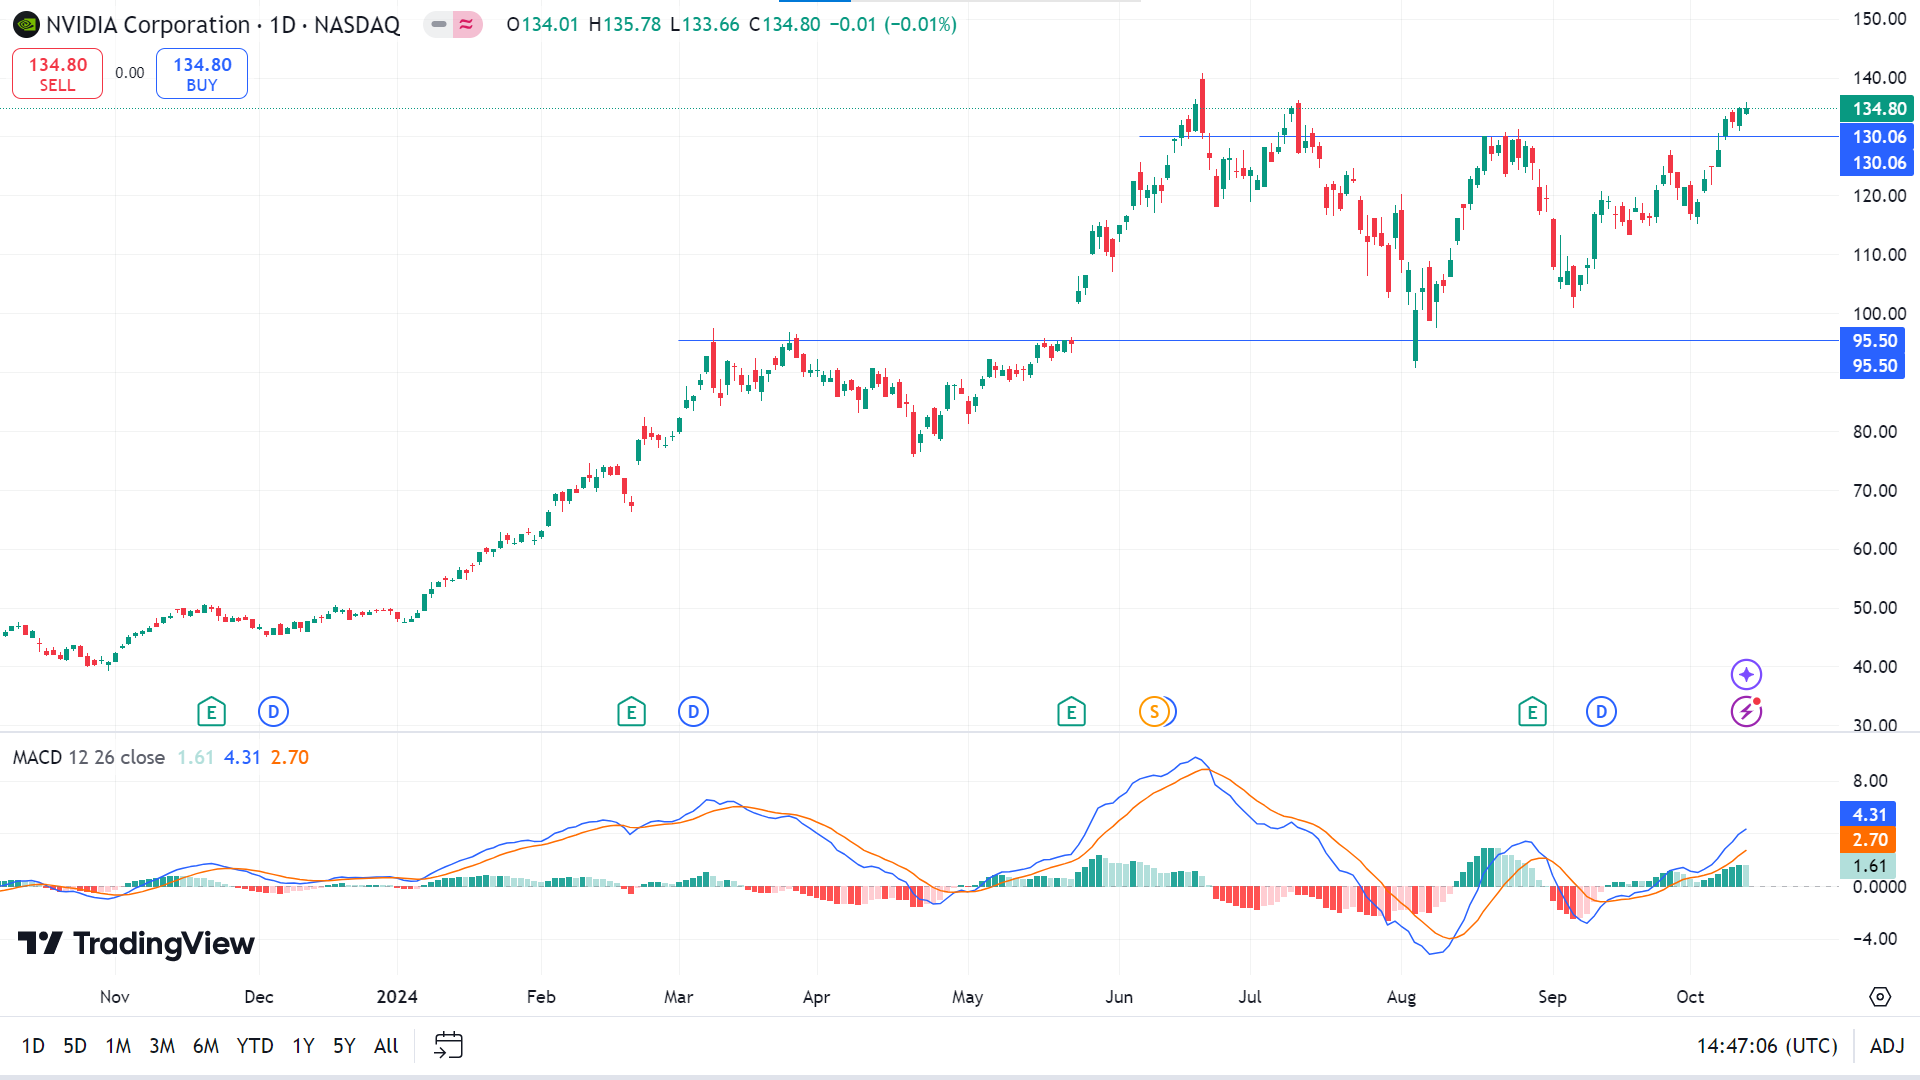Click the horizontal line at 130.06
This screenshot has height=1080, width=1920.
point(1489,136)
